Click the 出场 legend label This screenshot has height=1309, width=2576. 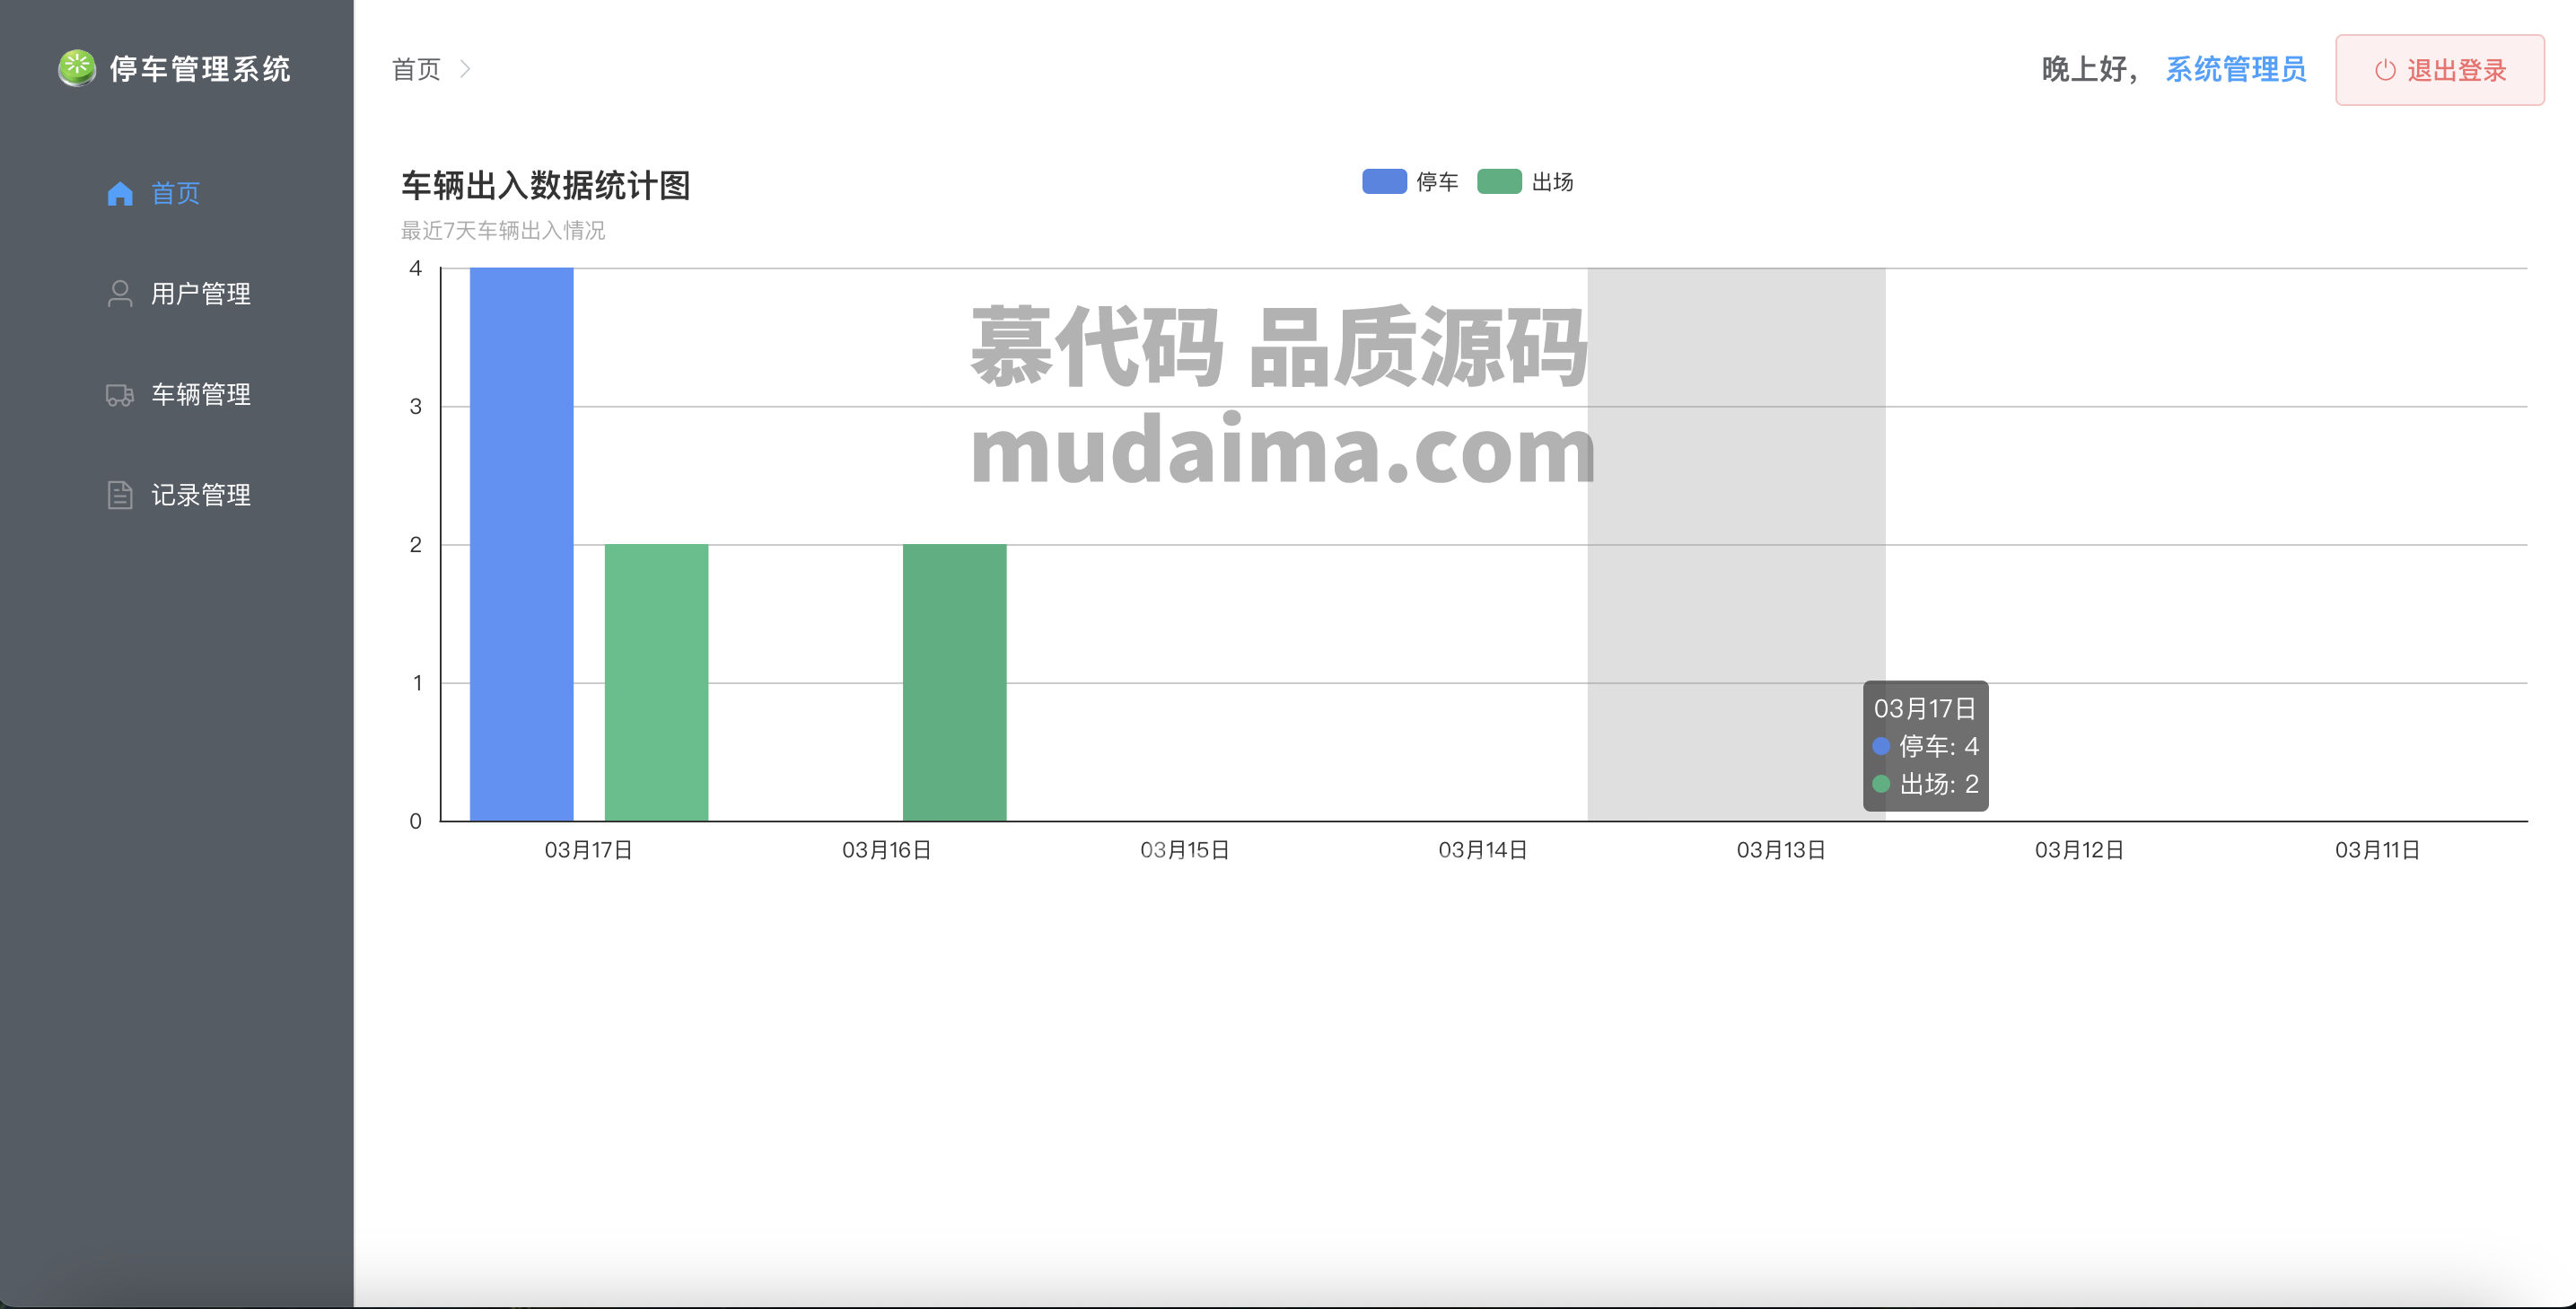pyautogui.click(x=1553, y=182)
